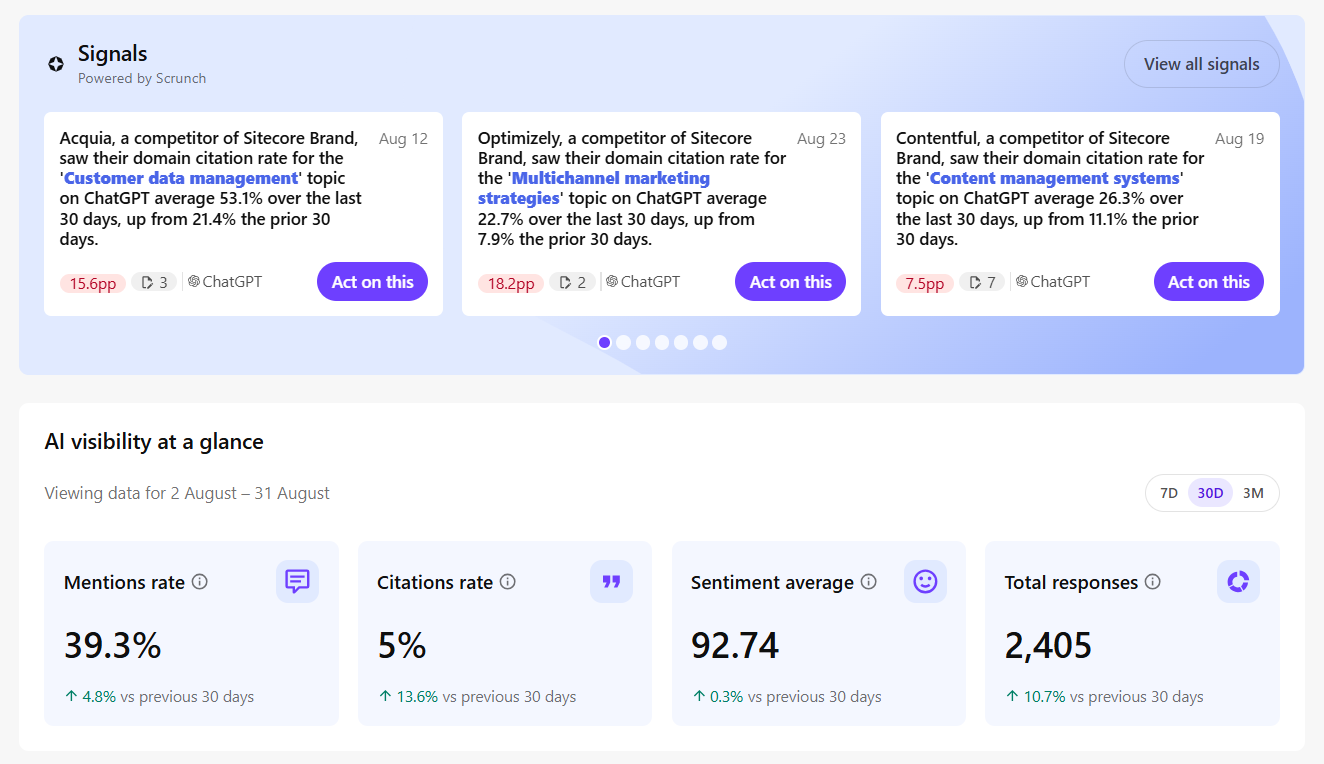Click the prompts count badge showing 3
This screenshot has height=764, width=1324.
tap(153, 283)
